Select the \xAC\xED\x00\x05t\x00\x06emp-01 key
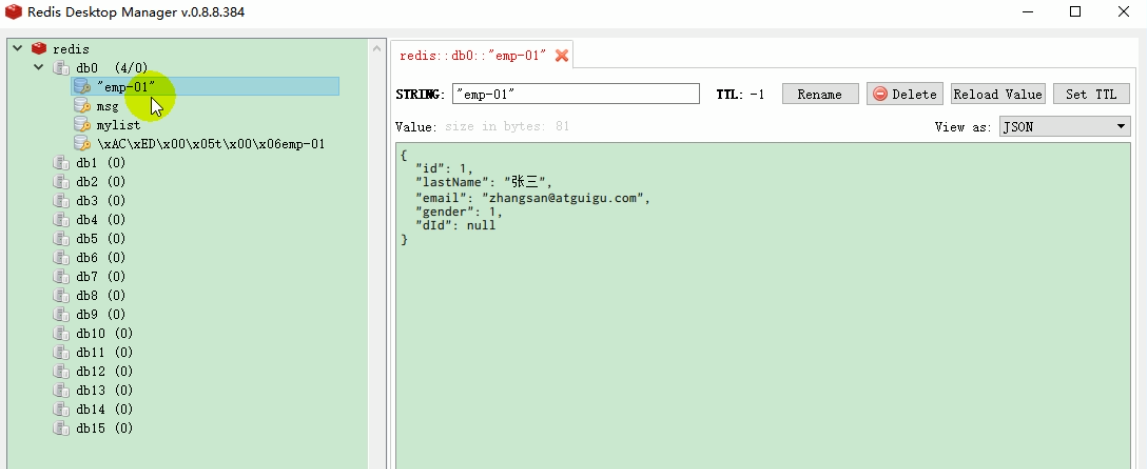This screenshot has height=469, width=1147. coord(211,144)
